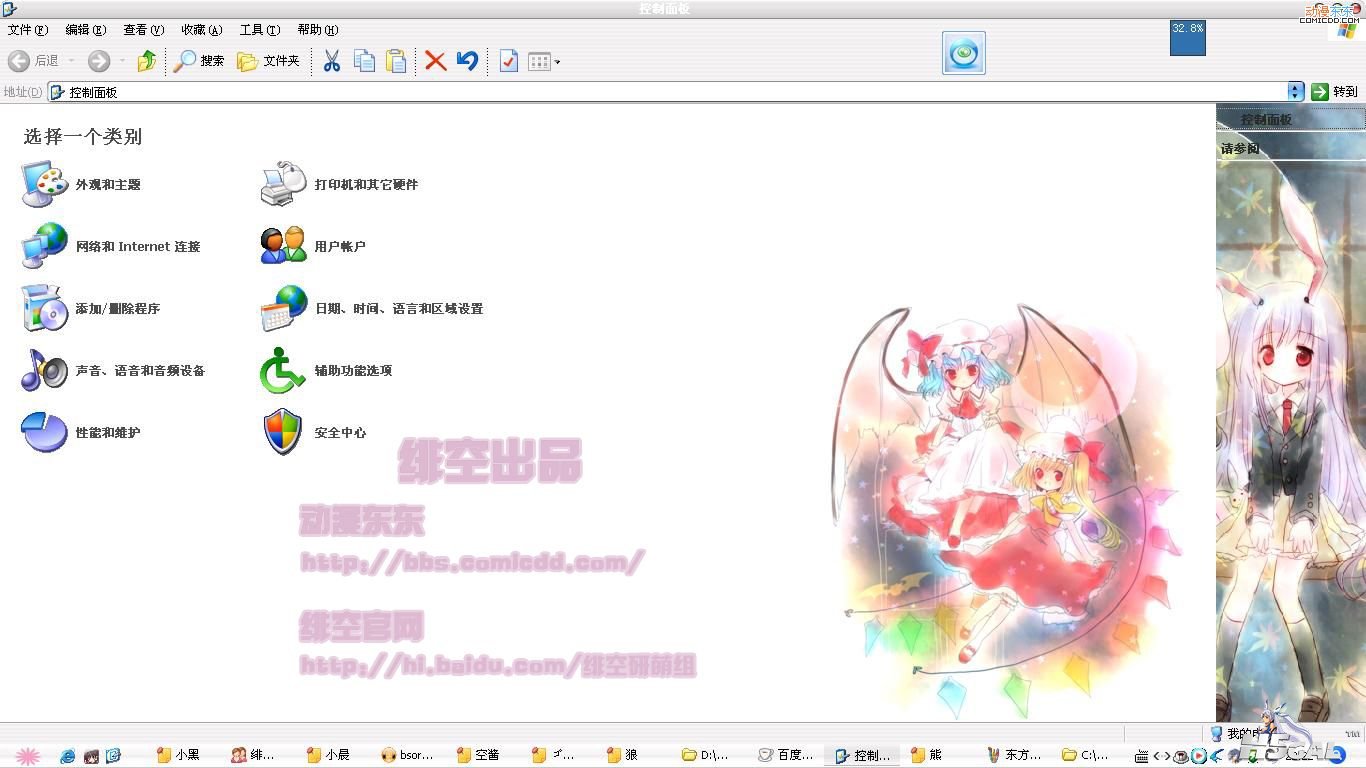Switch to 东方 taskbar window

tap(1015, 756)
